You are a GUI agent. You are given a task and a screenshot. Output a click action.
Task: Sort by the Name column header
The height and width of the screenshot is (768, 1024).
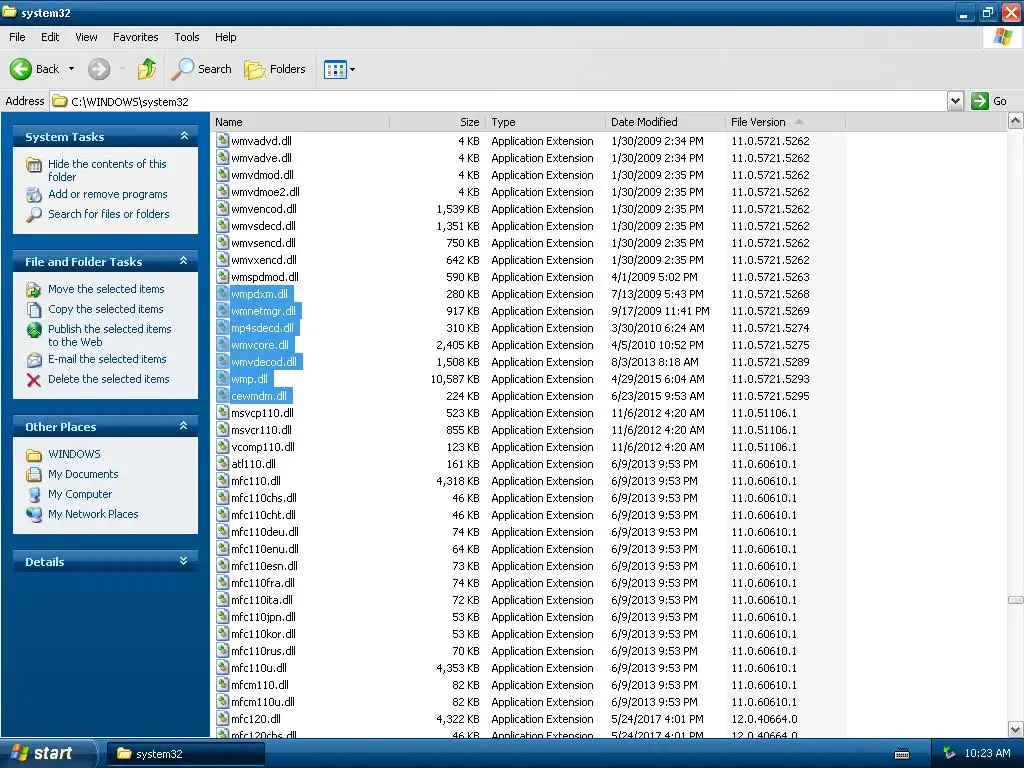tap(300, 122)
